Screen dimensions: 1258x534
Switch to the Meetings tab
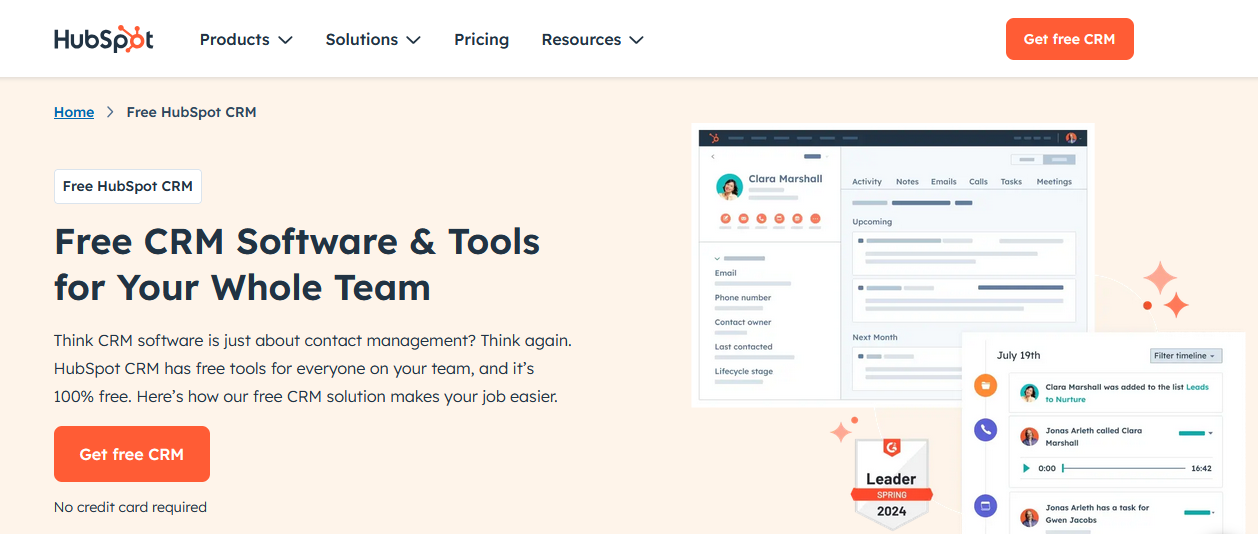point(1054,182)
